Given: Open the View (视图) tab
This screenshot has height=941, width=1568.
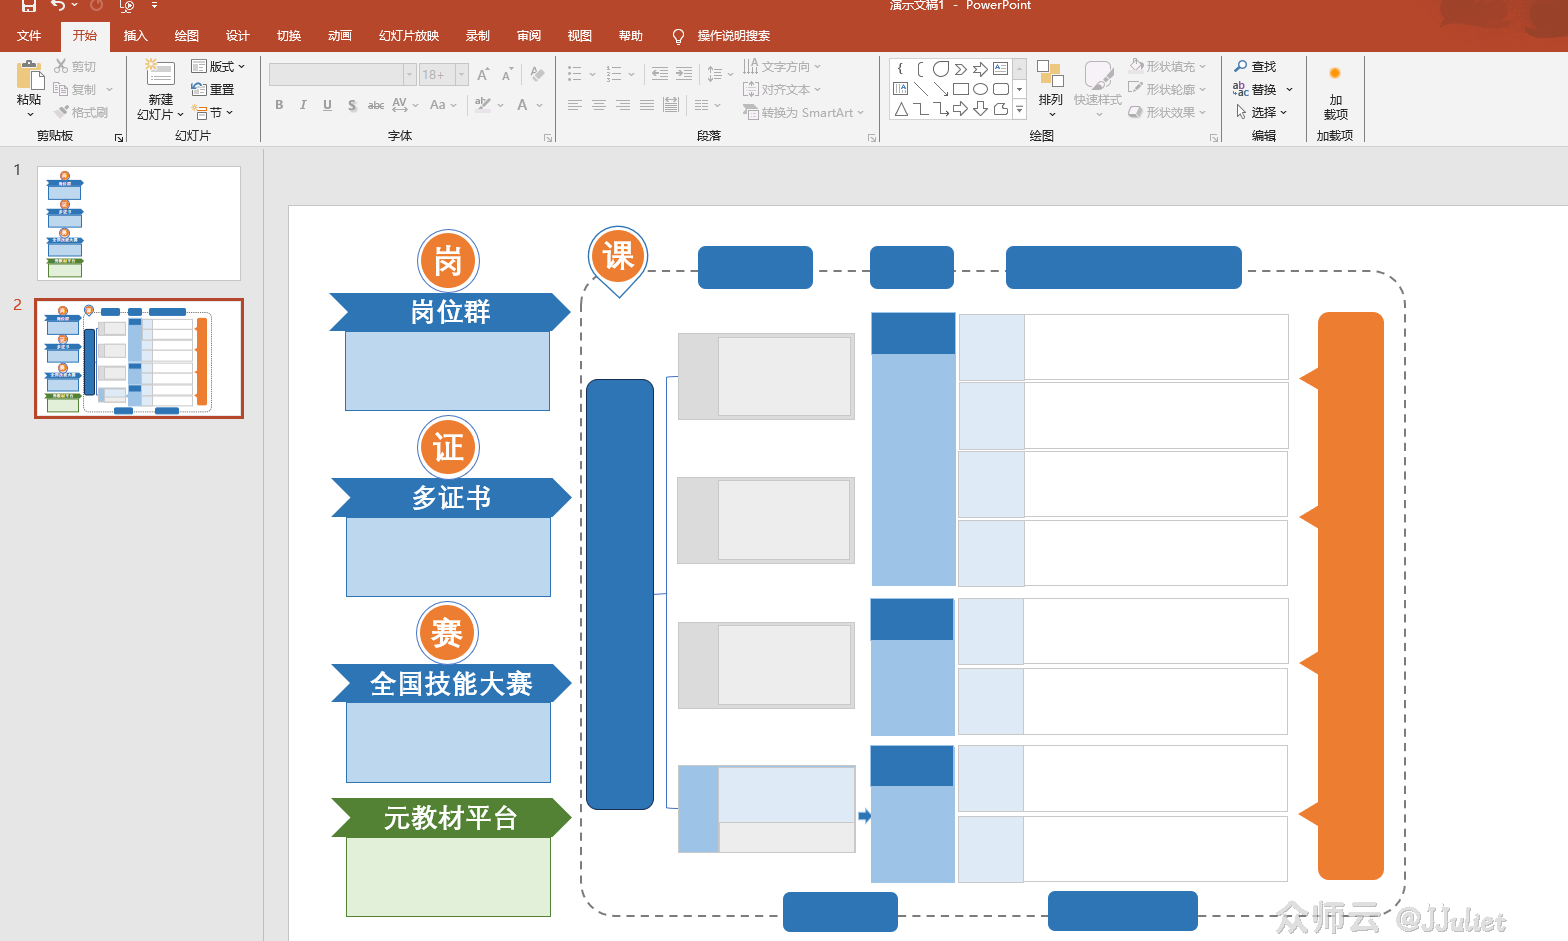Looking at the screenshot, I should (x=580, y=36).
